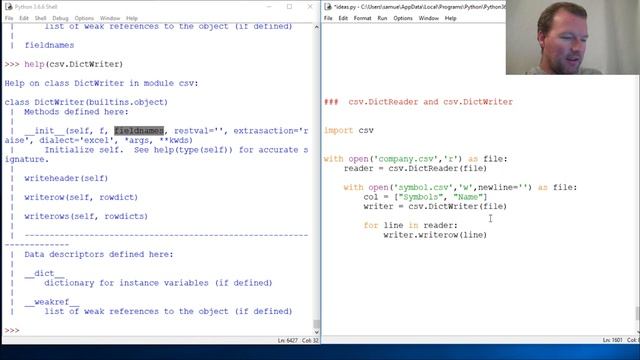Image resolution: width=640 pixels, height=360 pixels.
Task: Minimize the Python Shell window
Action: tap(269, 7)
